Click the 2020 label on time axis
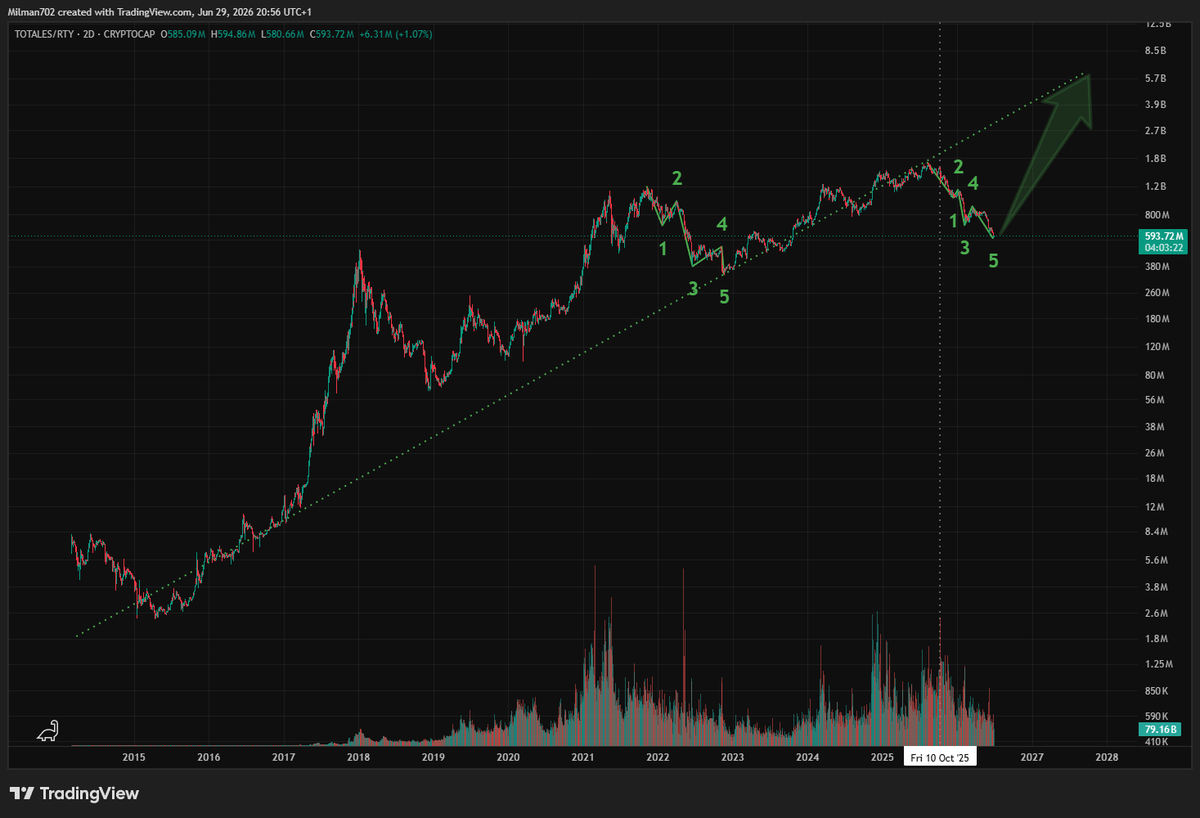This screenshot has width=1200, height=818. click(x=508, y=758)
